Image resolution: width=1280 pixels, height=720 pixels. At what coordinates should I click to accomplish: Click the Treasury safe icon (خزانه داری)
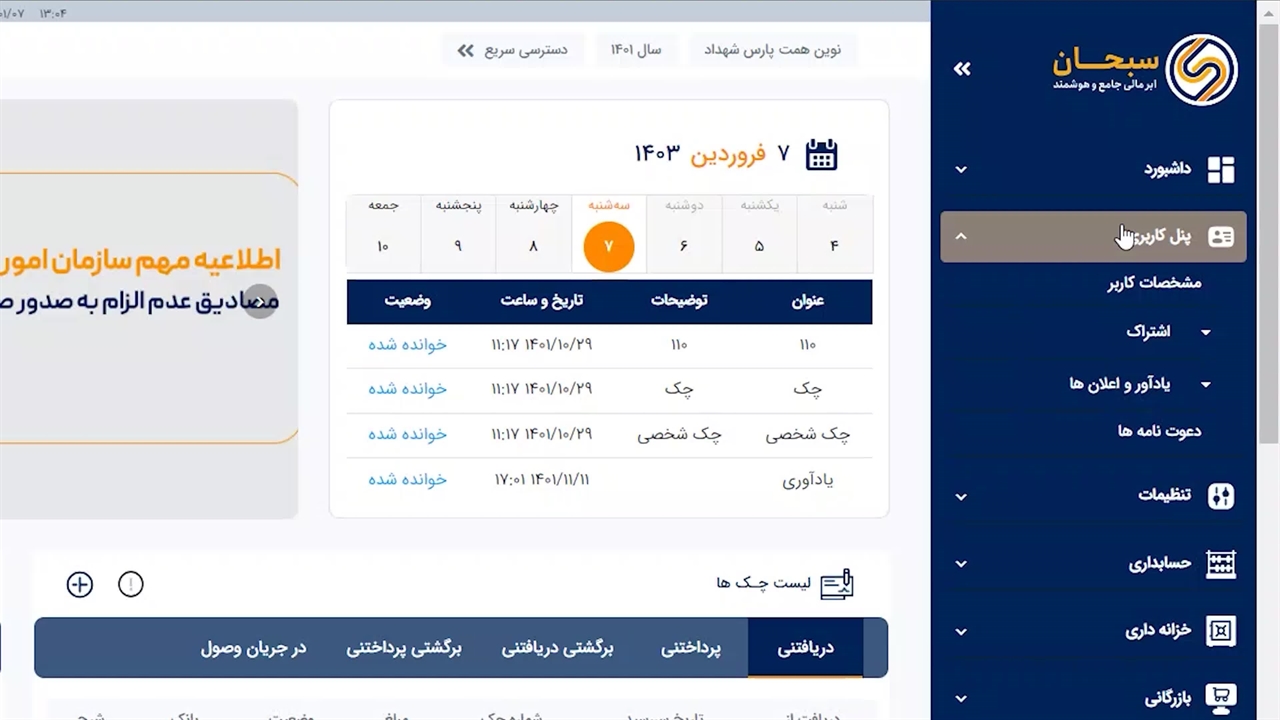pos(1220,631)
